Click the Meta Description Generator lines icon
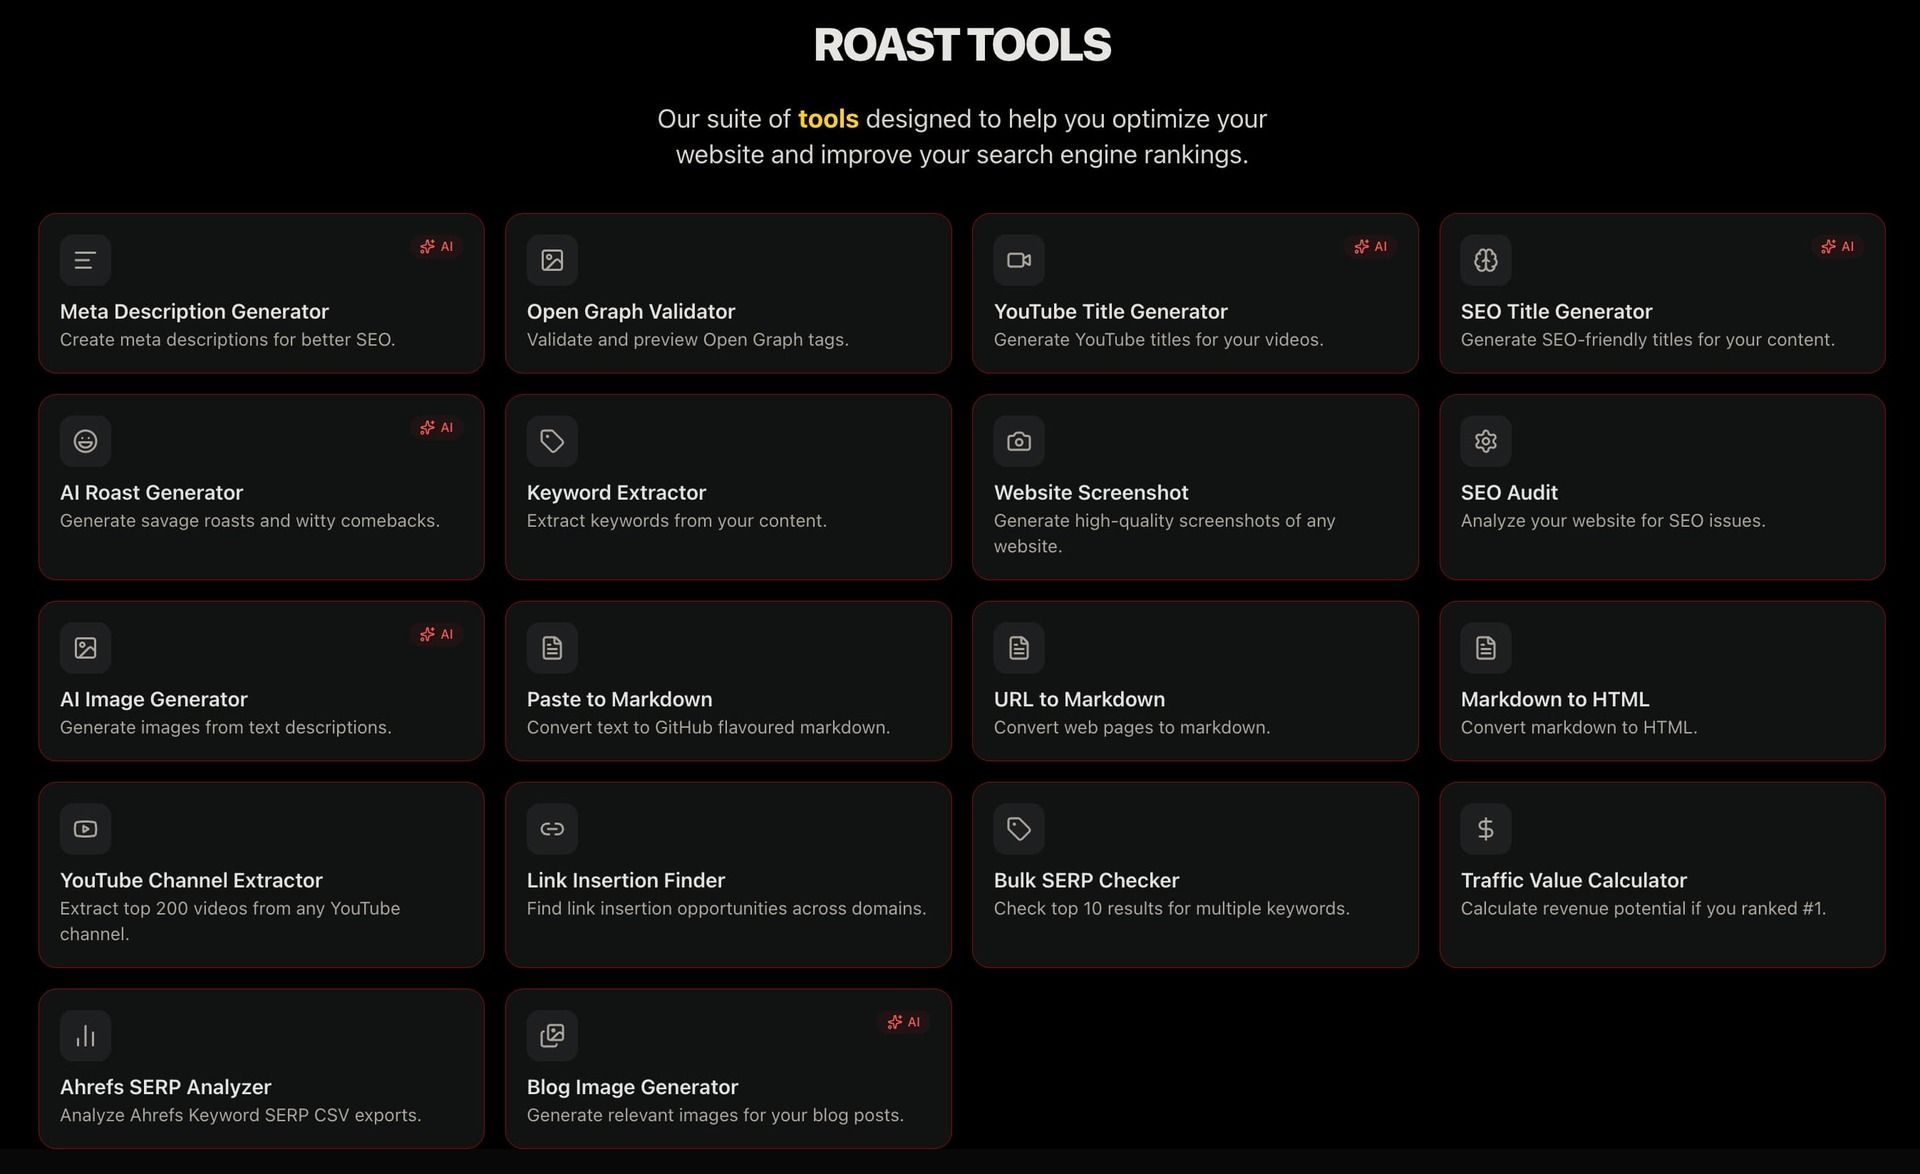The image size is (1920, 1174). pos(85,260)
